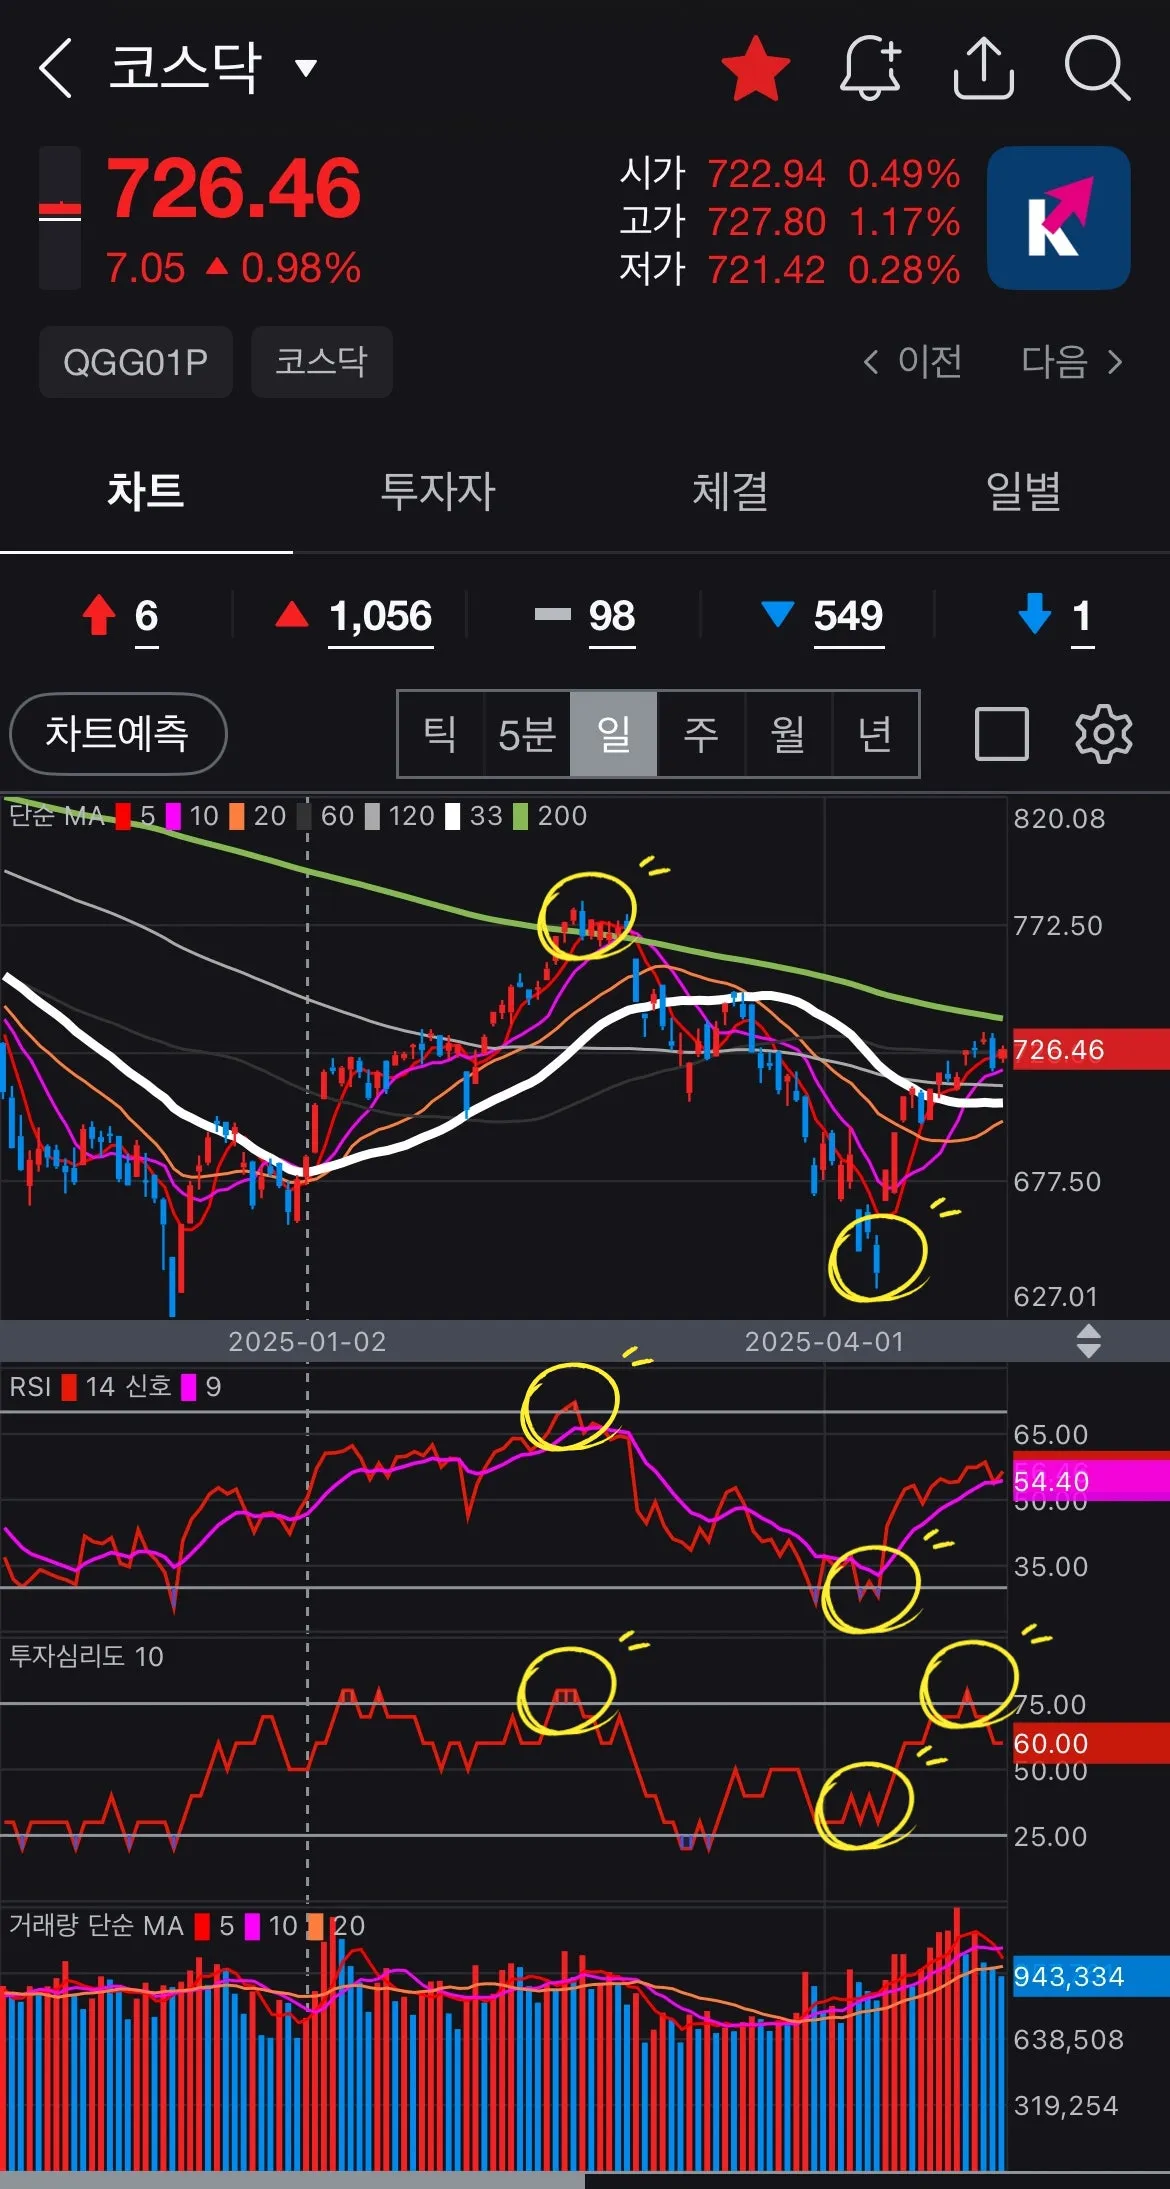Tap the psychology value tag 60.00

(1091, 1743)
